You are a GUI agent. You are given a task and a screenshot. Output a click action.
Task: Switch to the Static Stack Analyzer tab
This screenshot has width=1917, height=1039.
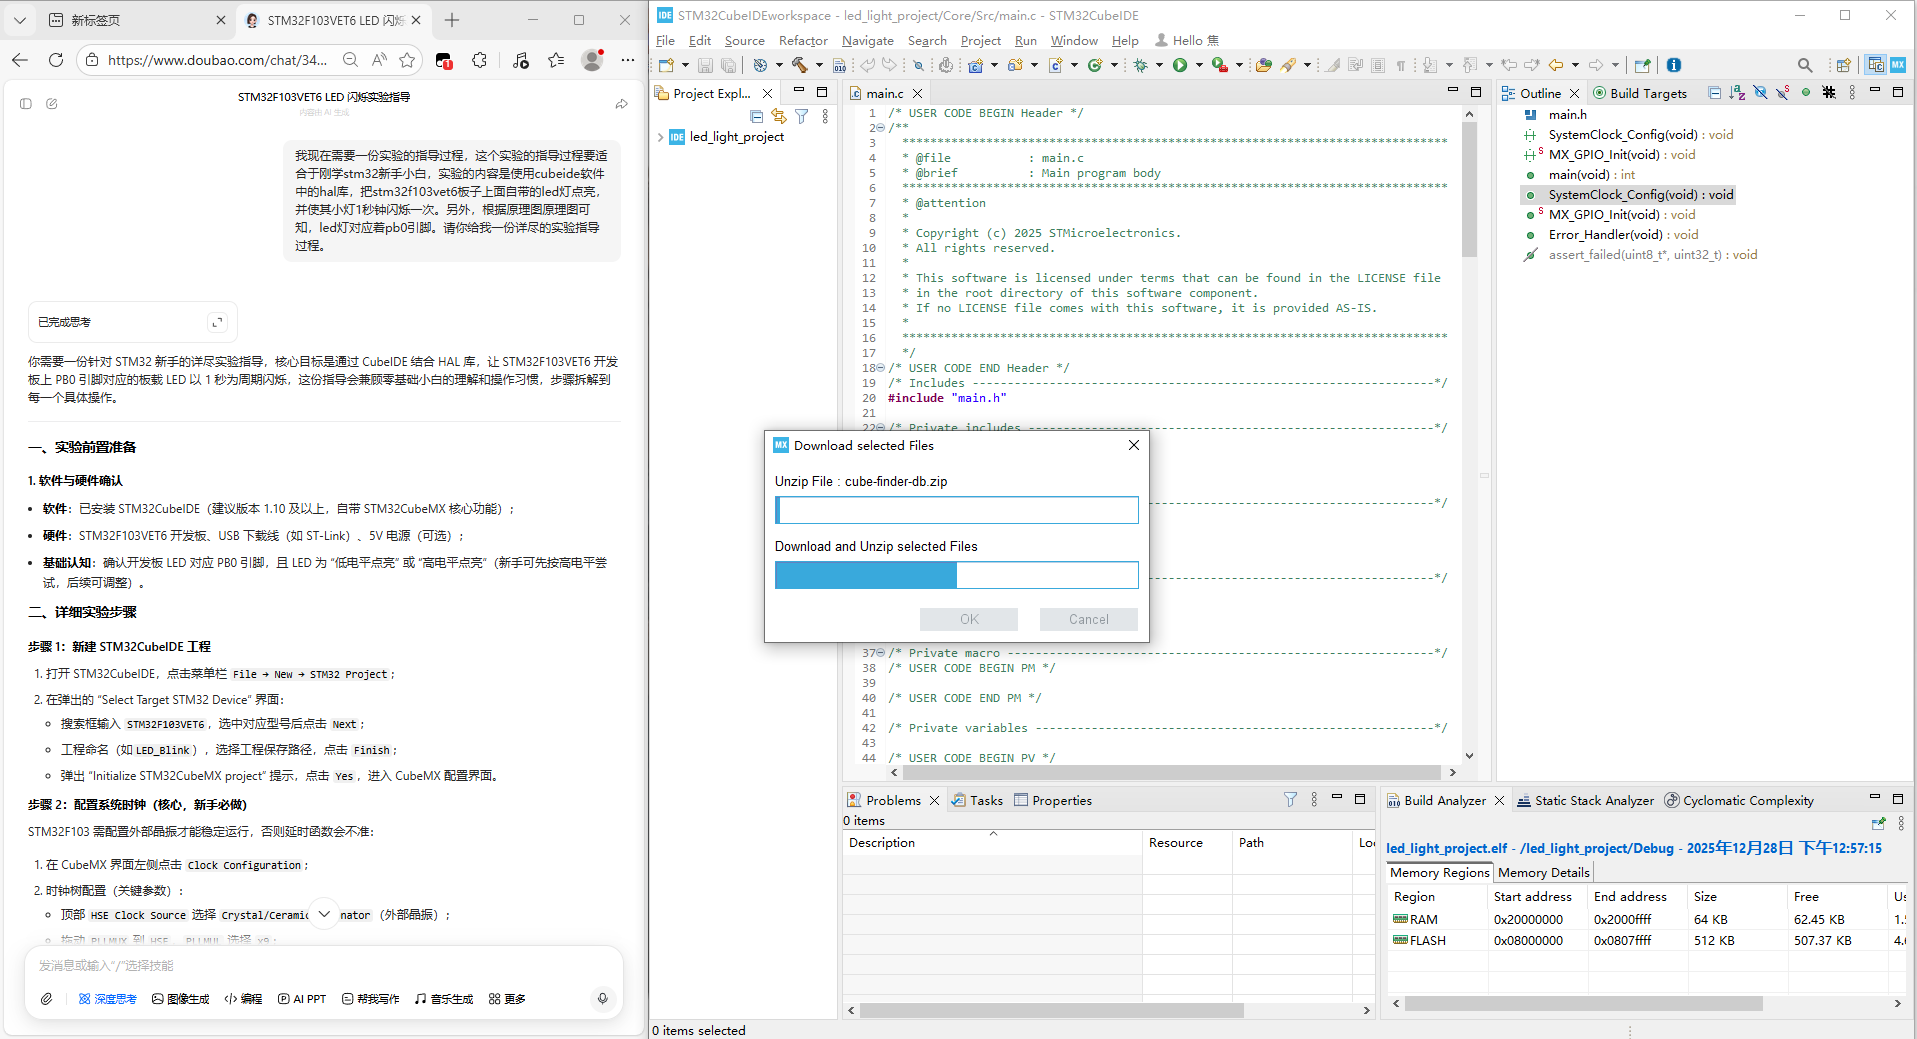coord(1585,800)
